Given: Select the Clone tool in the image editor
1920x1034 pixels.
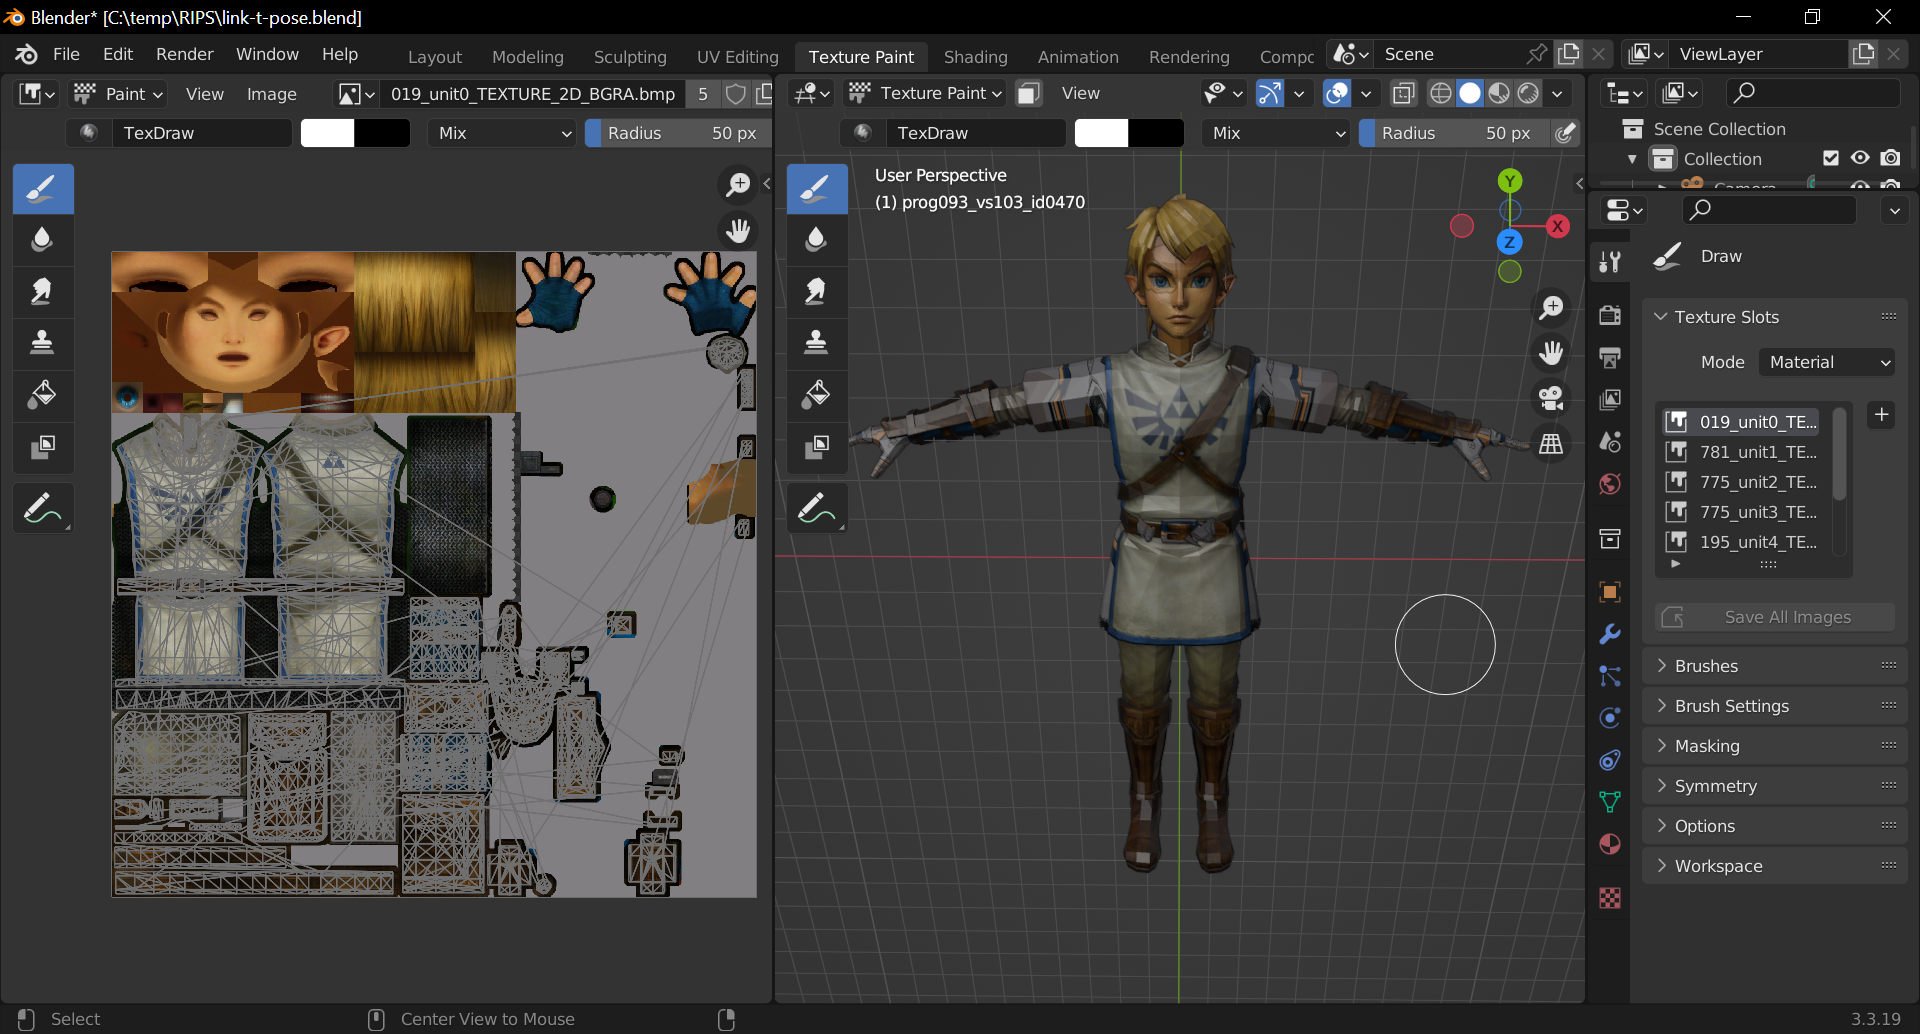Looking at the screenshot, I should 43,342.
